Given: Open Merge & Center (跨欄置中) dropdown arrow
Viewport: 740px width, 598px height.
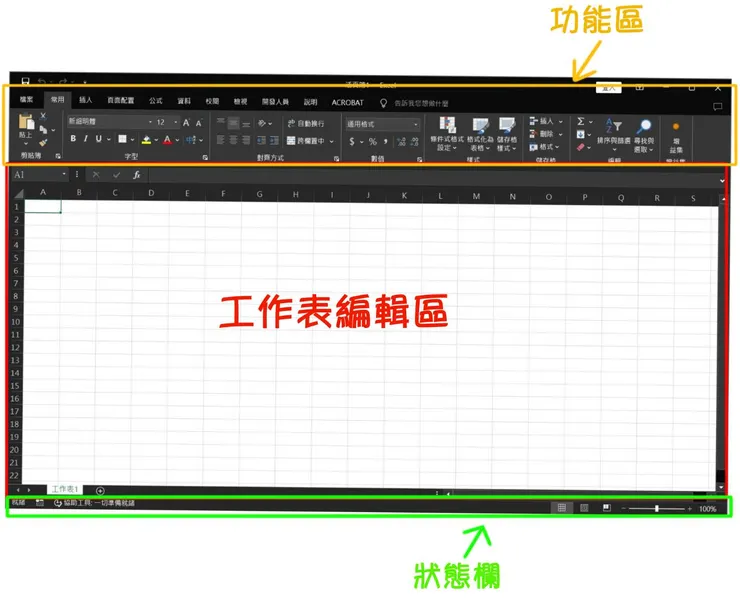Looking at the screenshot, I should point(332,141).
